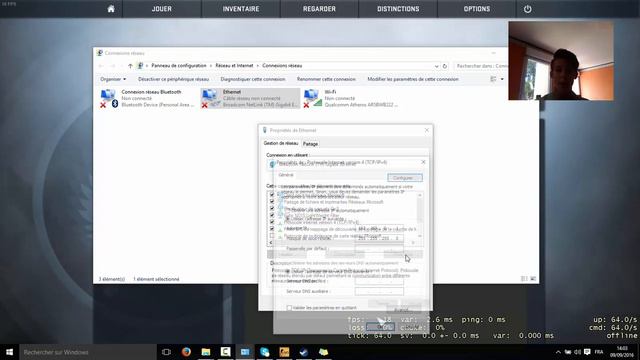The image size is (640, 360).
Task: Open the last pinned taskbar app
Action: point(323,352)
